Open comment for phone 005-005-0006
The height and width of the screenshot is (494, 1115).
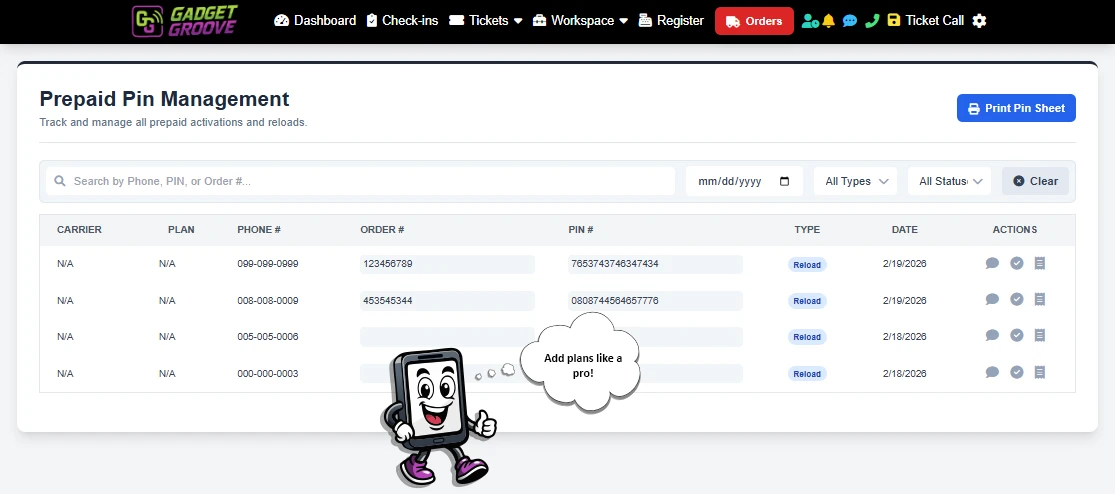point(992,335)
